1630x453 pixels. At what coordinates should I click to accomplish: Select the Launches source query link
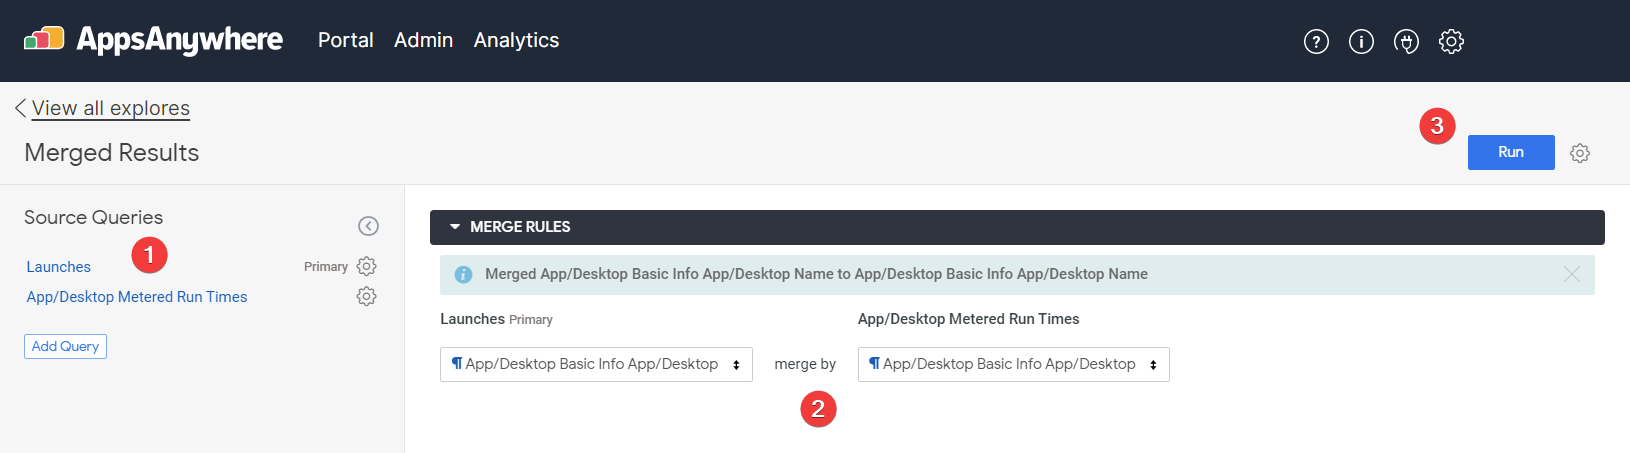pyautogui.click(x=58, y=267)
